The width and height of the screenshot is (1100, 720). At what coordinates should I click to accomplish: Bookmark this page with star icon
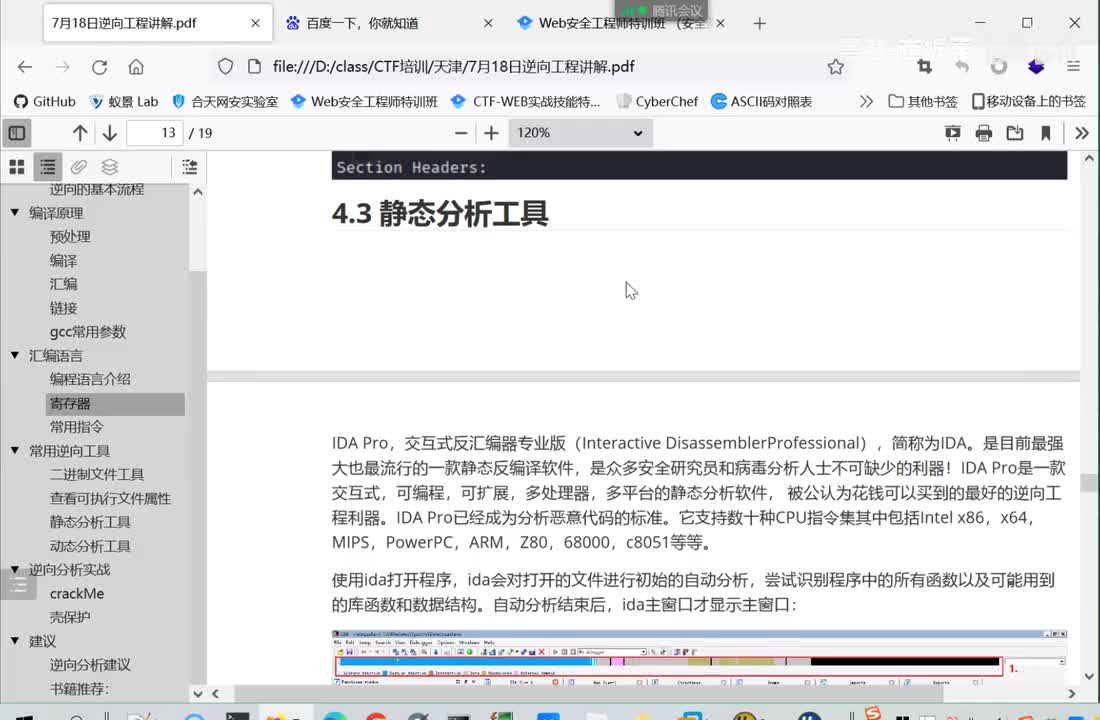click(835, 67)
